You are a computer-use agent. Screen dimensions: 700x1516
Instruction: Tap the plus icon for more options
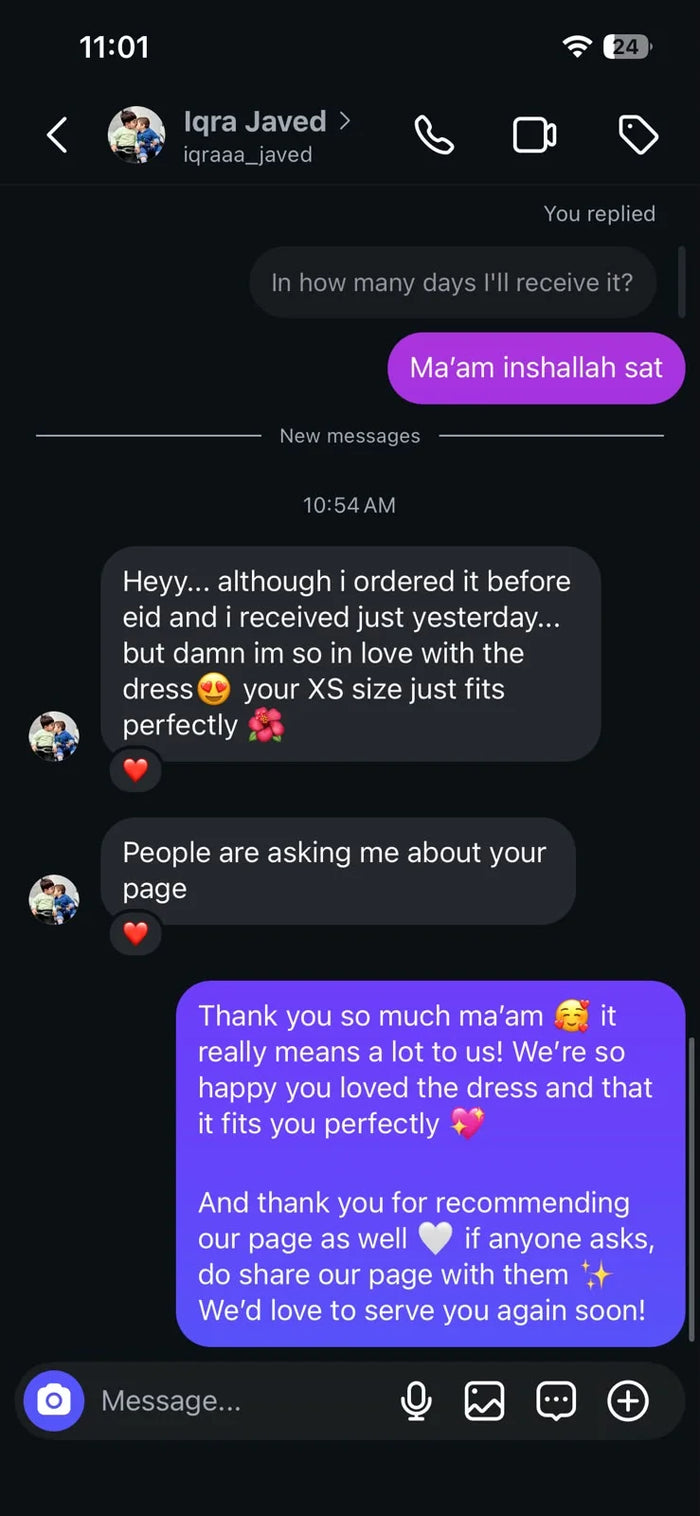(628, 1401)
